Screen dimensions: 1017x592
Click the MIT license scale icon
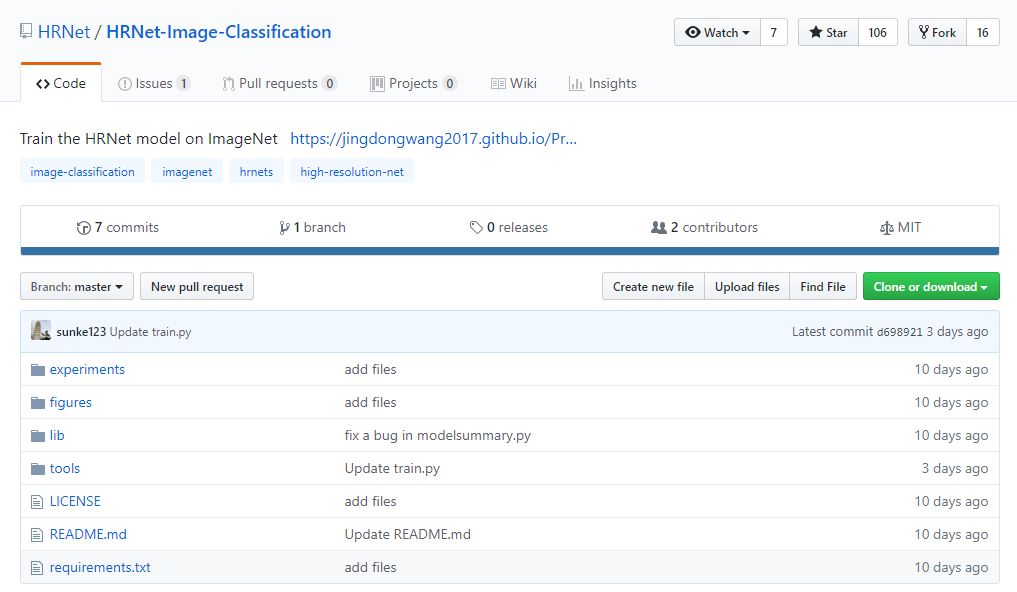[x=886, y=228]
